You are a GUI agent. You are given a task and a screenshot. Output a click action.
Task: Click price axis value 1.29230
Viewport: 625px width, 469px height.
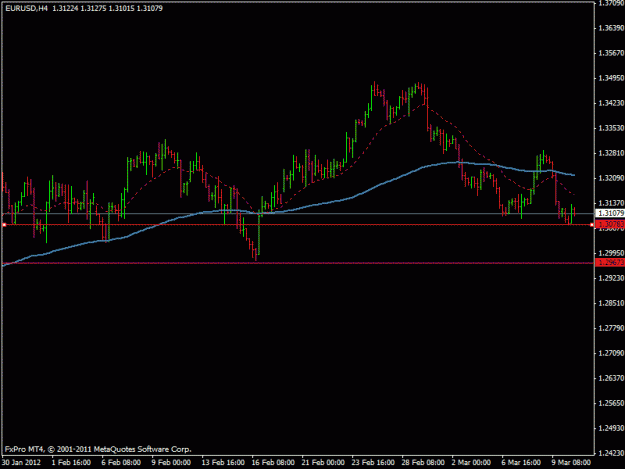[611, 278]
